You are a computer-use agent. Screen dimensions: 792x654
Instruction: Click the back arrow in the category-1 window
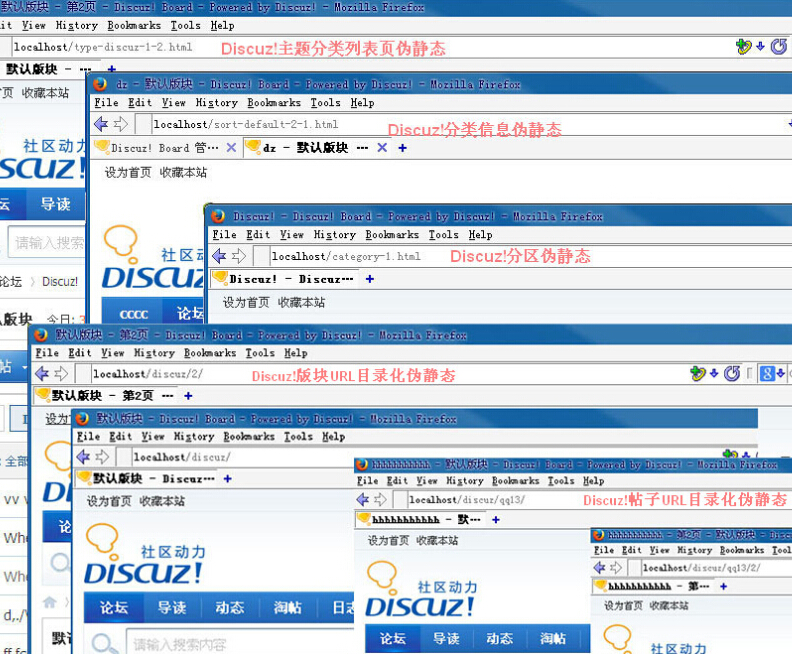pyautogui.click(x=219, y=256)
